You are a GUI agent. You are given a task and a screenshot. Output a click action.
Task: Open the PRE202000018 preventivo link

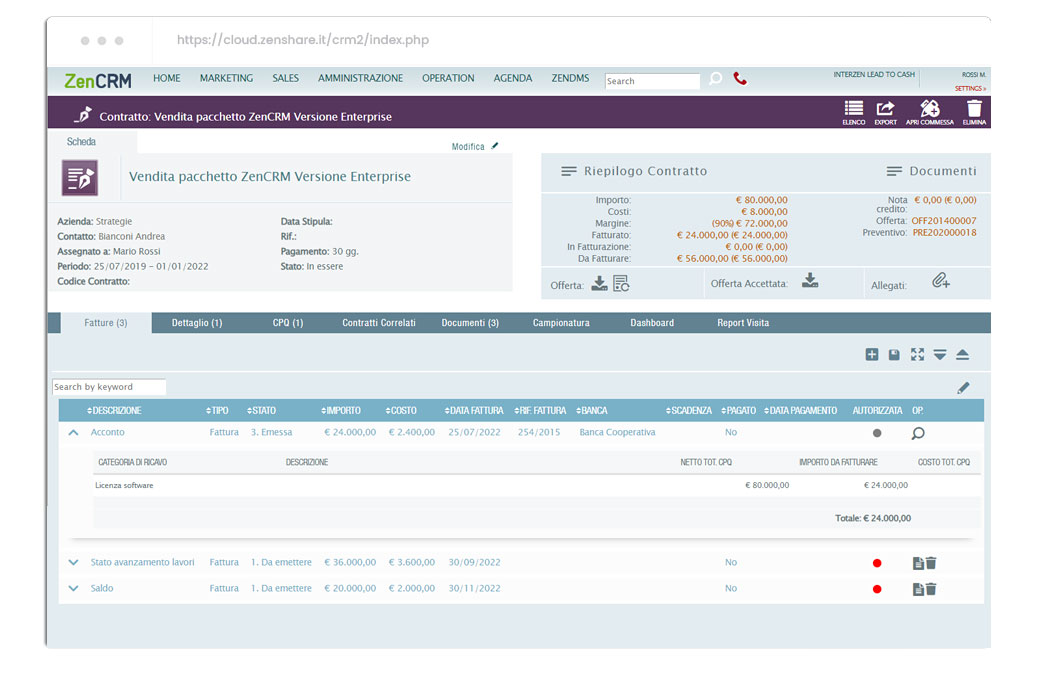tap(944, 233)
